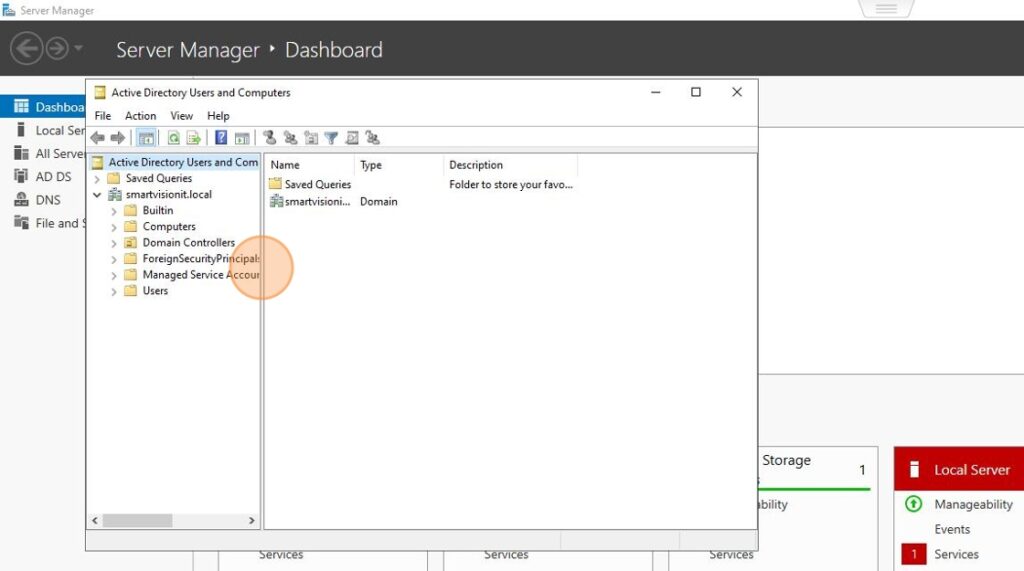Click Services in the Local Server tile
The width and height of the screenshot is (1024, 571).
pyautogui.click(x=956, y=554)
